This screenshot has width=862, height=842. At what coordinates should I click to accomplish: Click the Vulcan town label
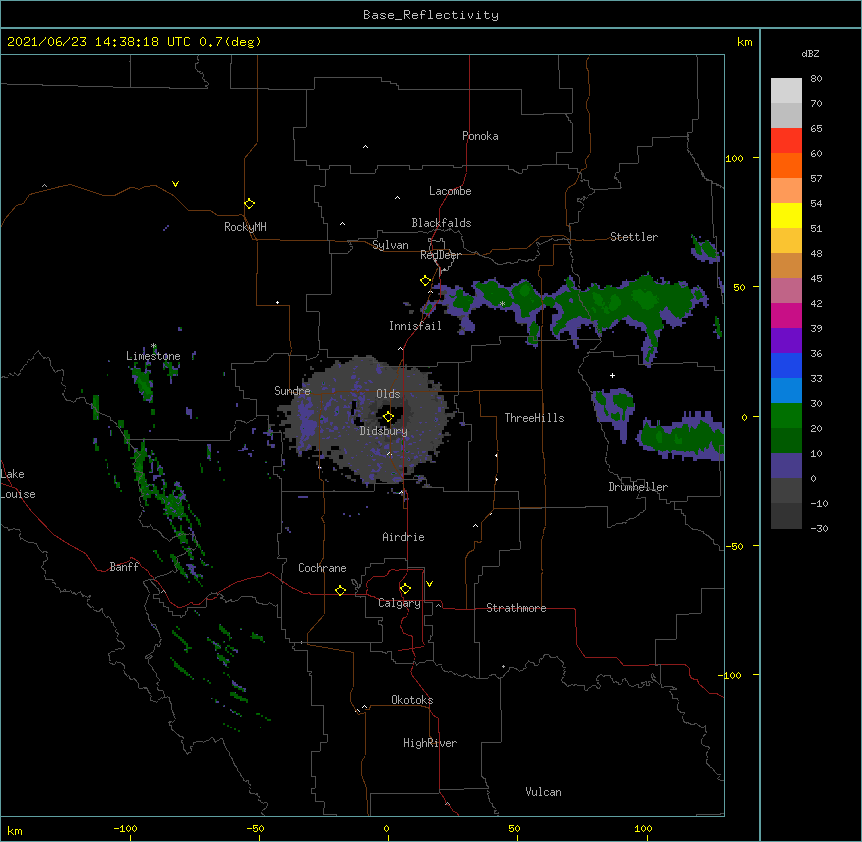(543, 792)
